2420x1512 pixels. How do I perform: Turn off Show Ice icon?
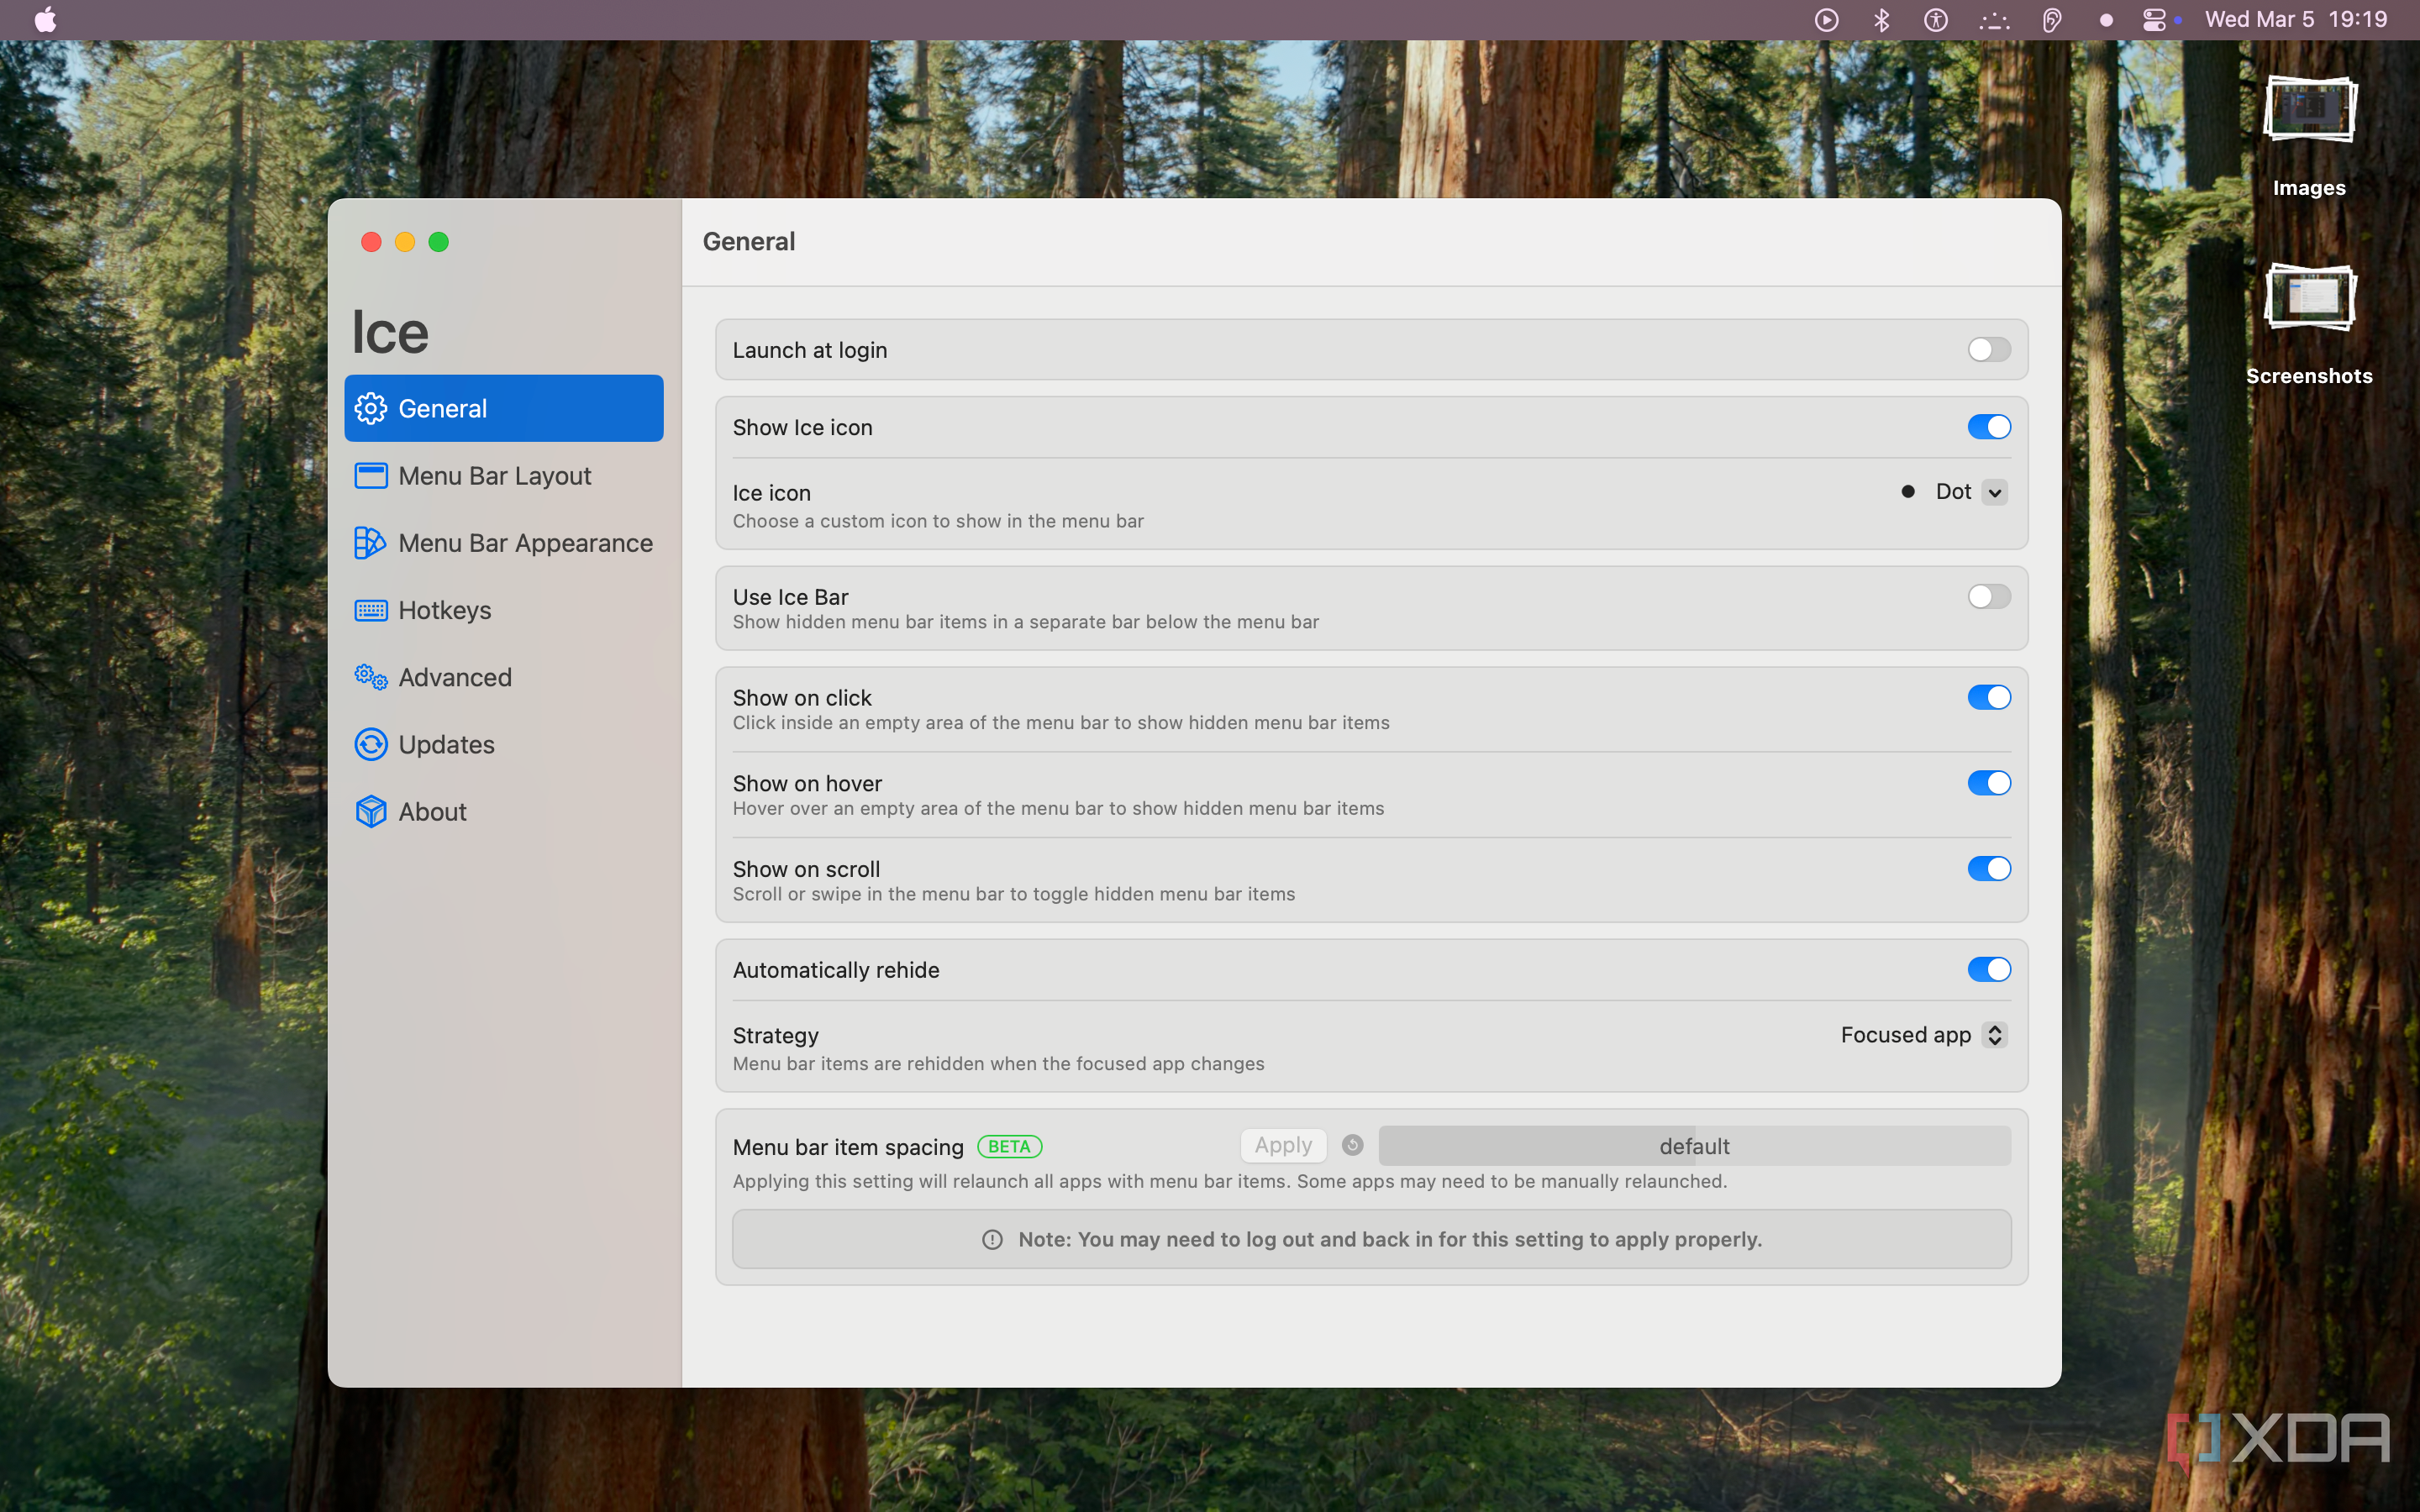tap(1988, 427)
